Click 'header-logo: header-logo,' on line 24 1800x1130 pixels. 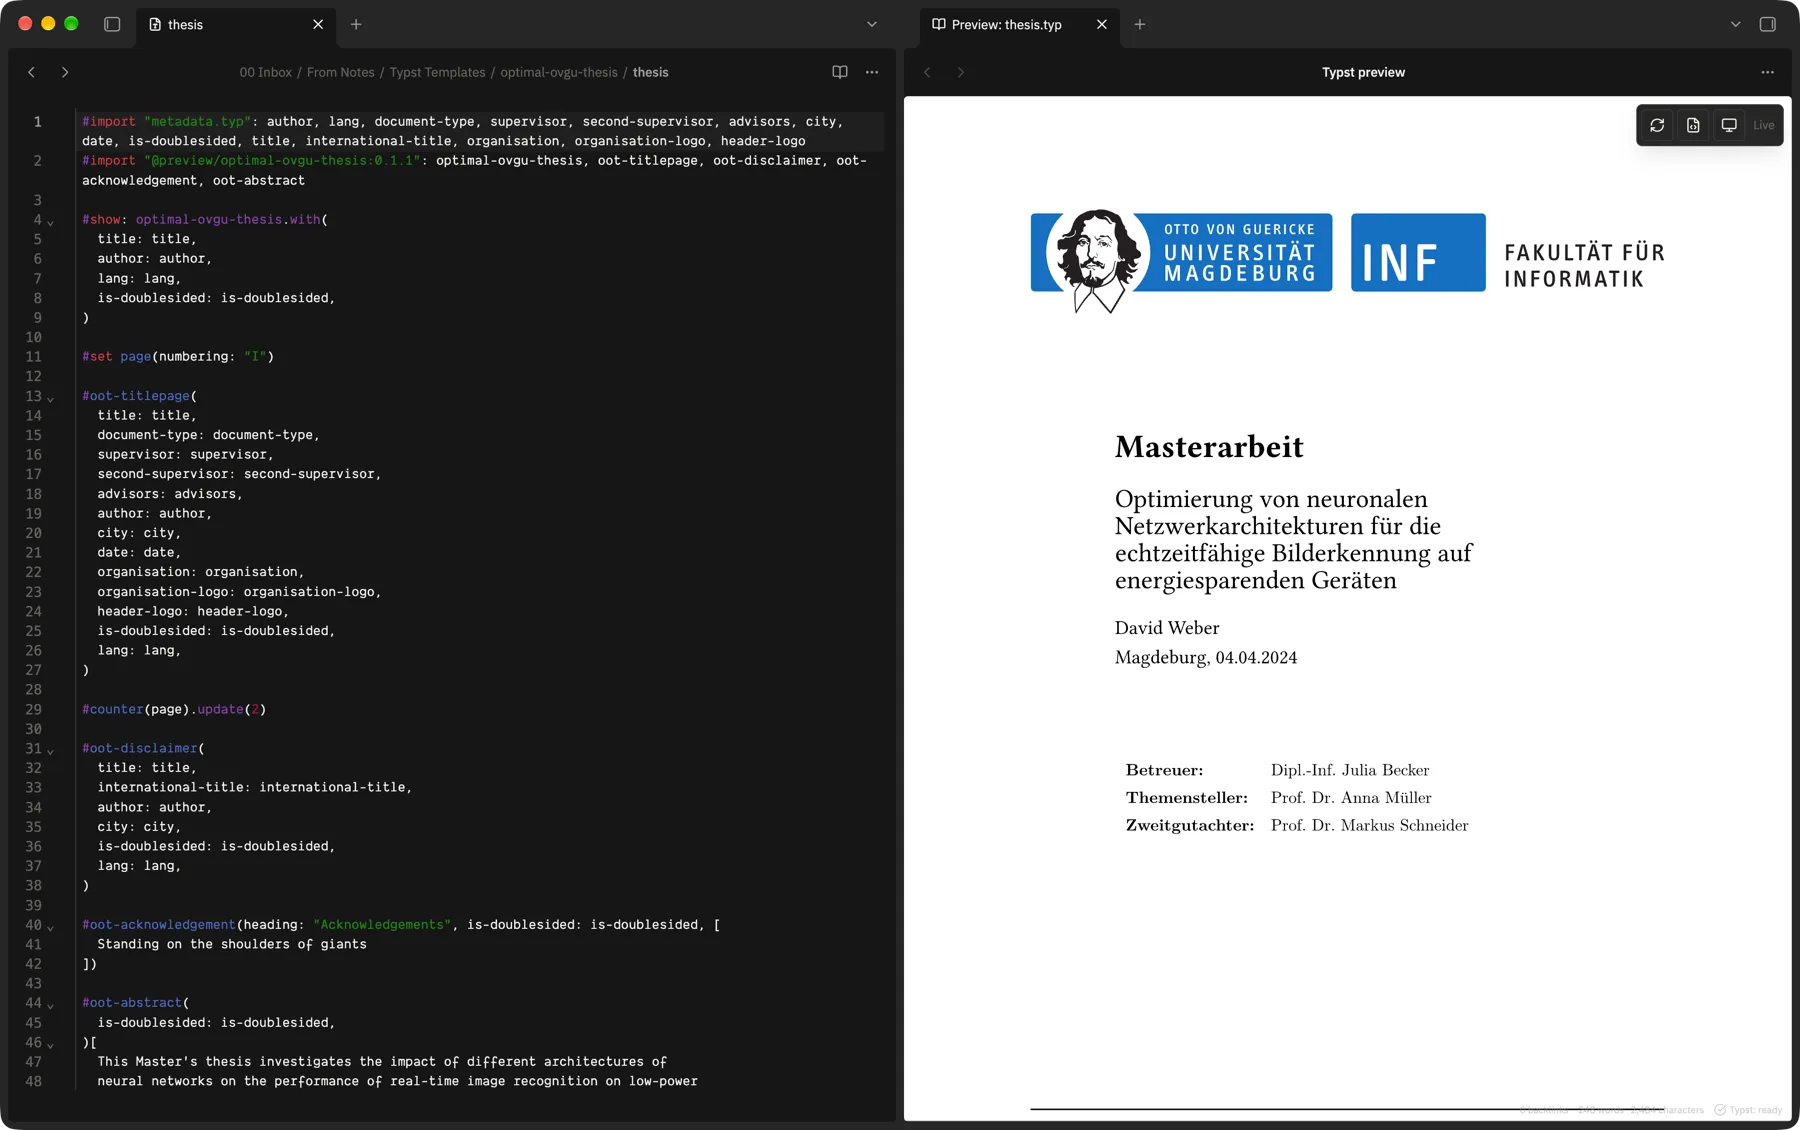coord(193,612)
